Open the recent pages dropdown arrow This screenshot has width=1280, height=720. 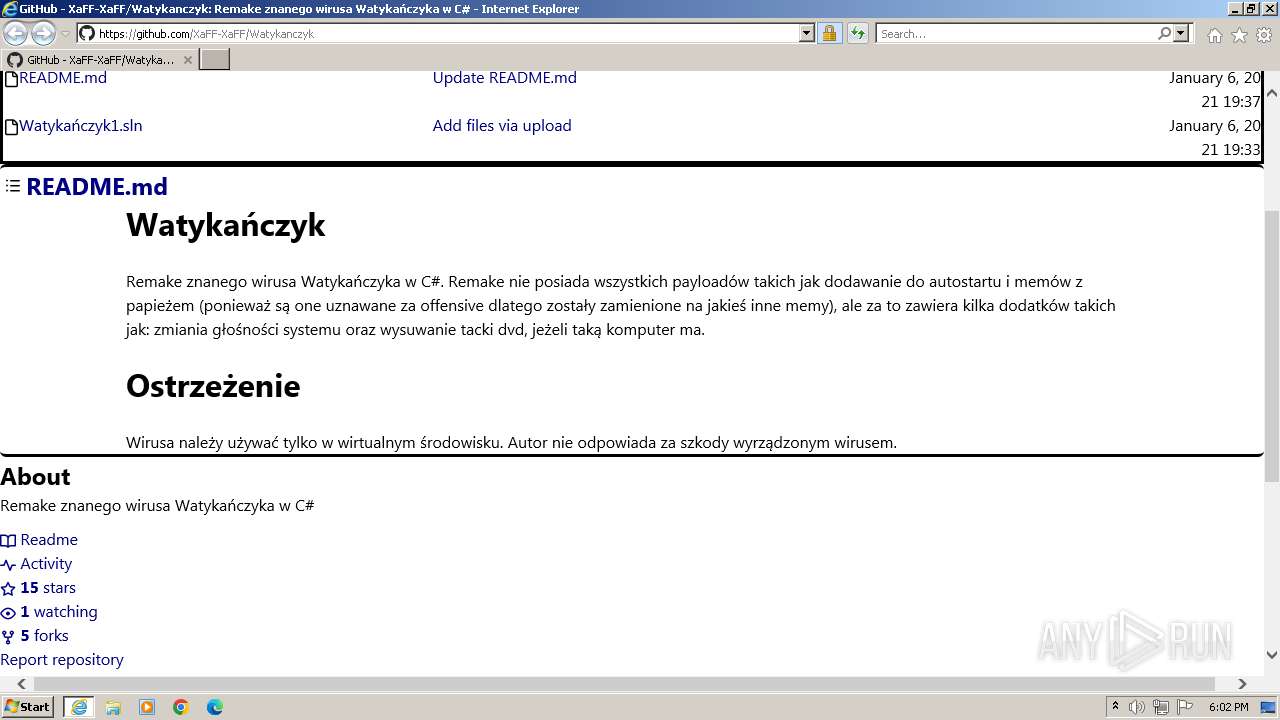66,34
